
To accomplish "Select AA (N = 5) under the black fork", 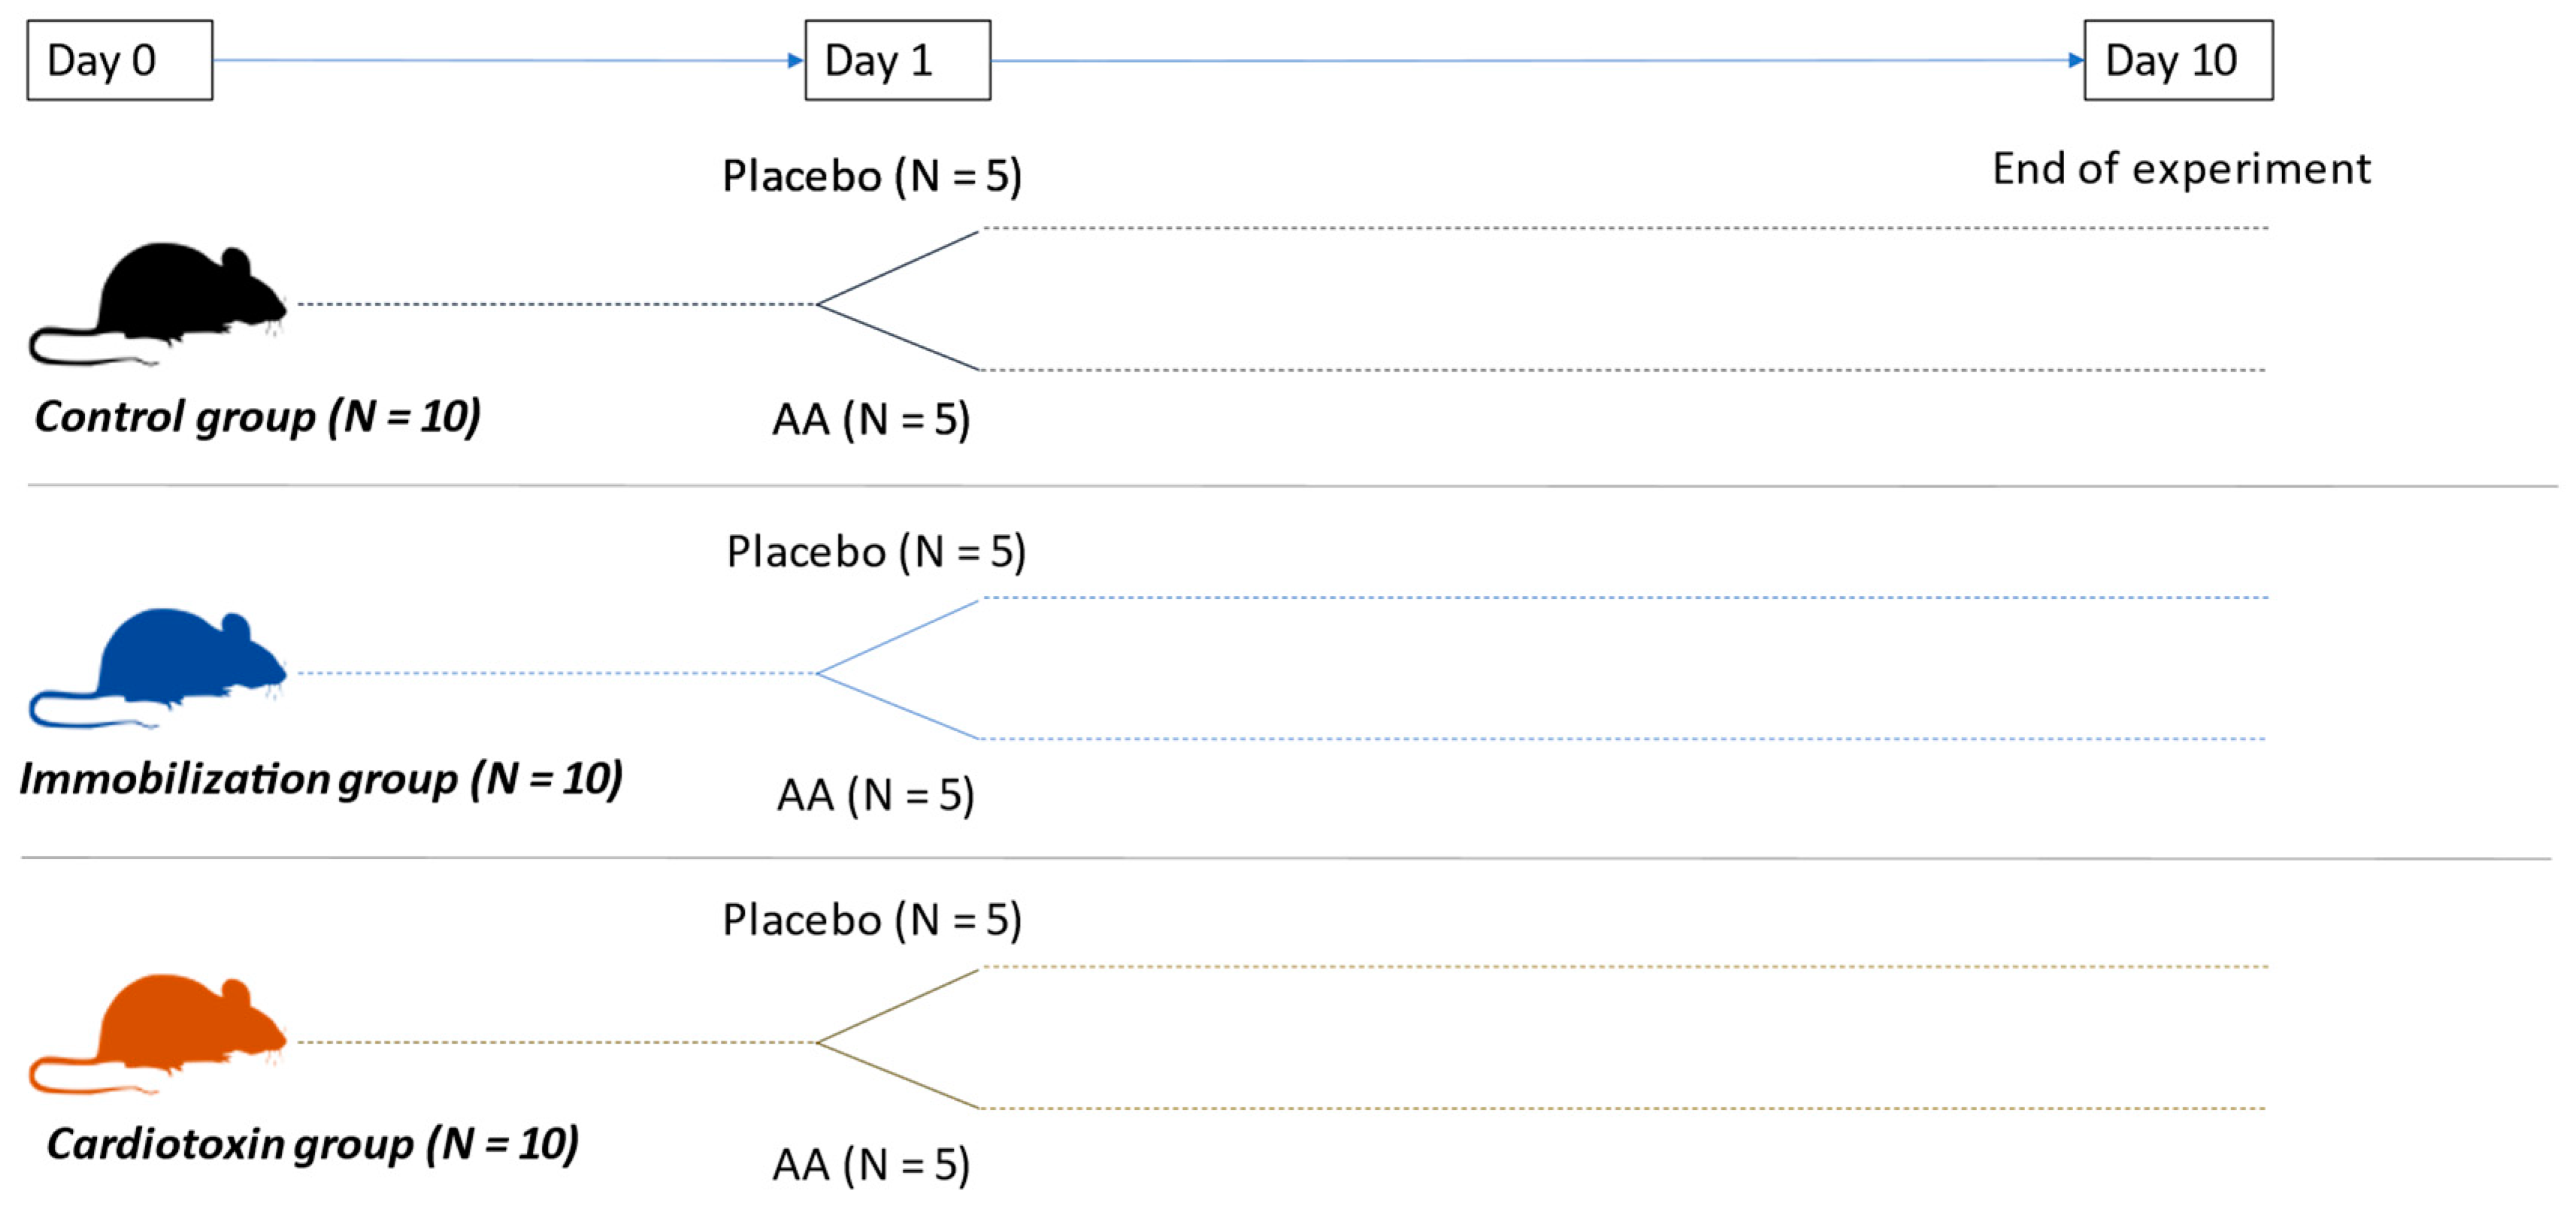I will (871, 419).
